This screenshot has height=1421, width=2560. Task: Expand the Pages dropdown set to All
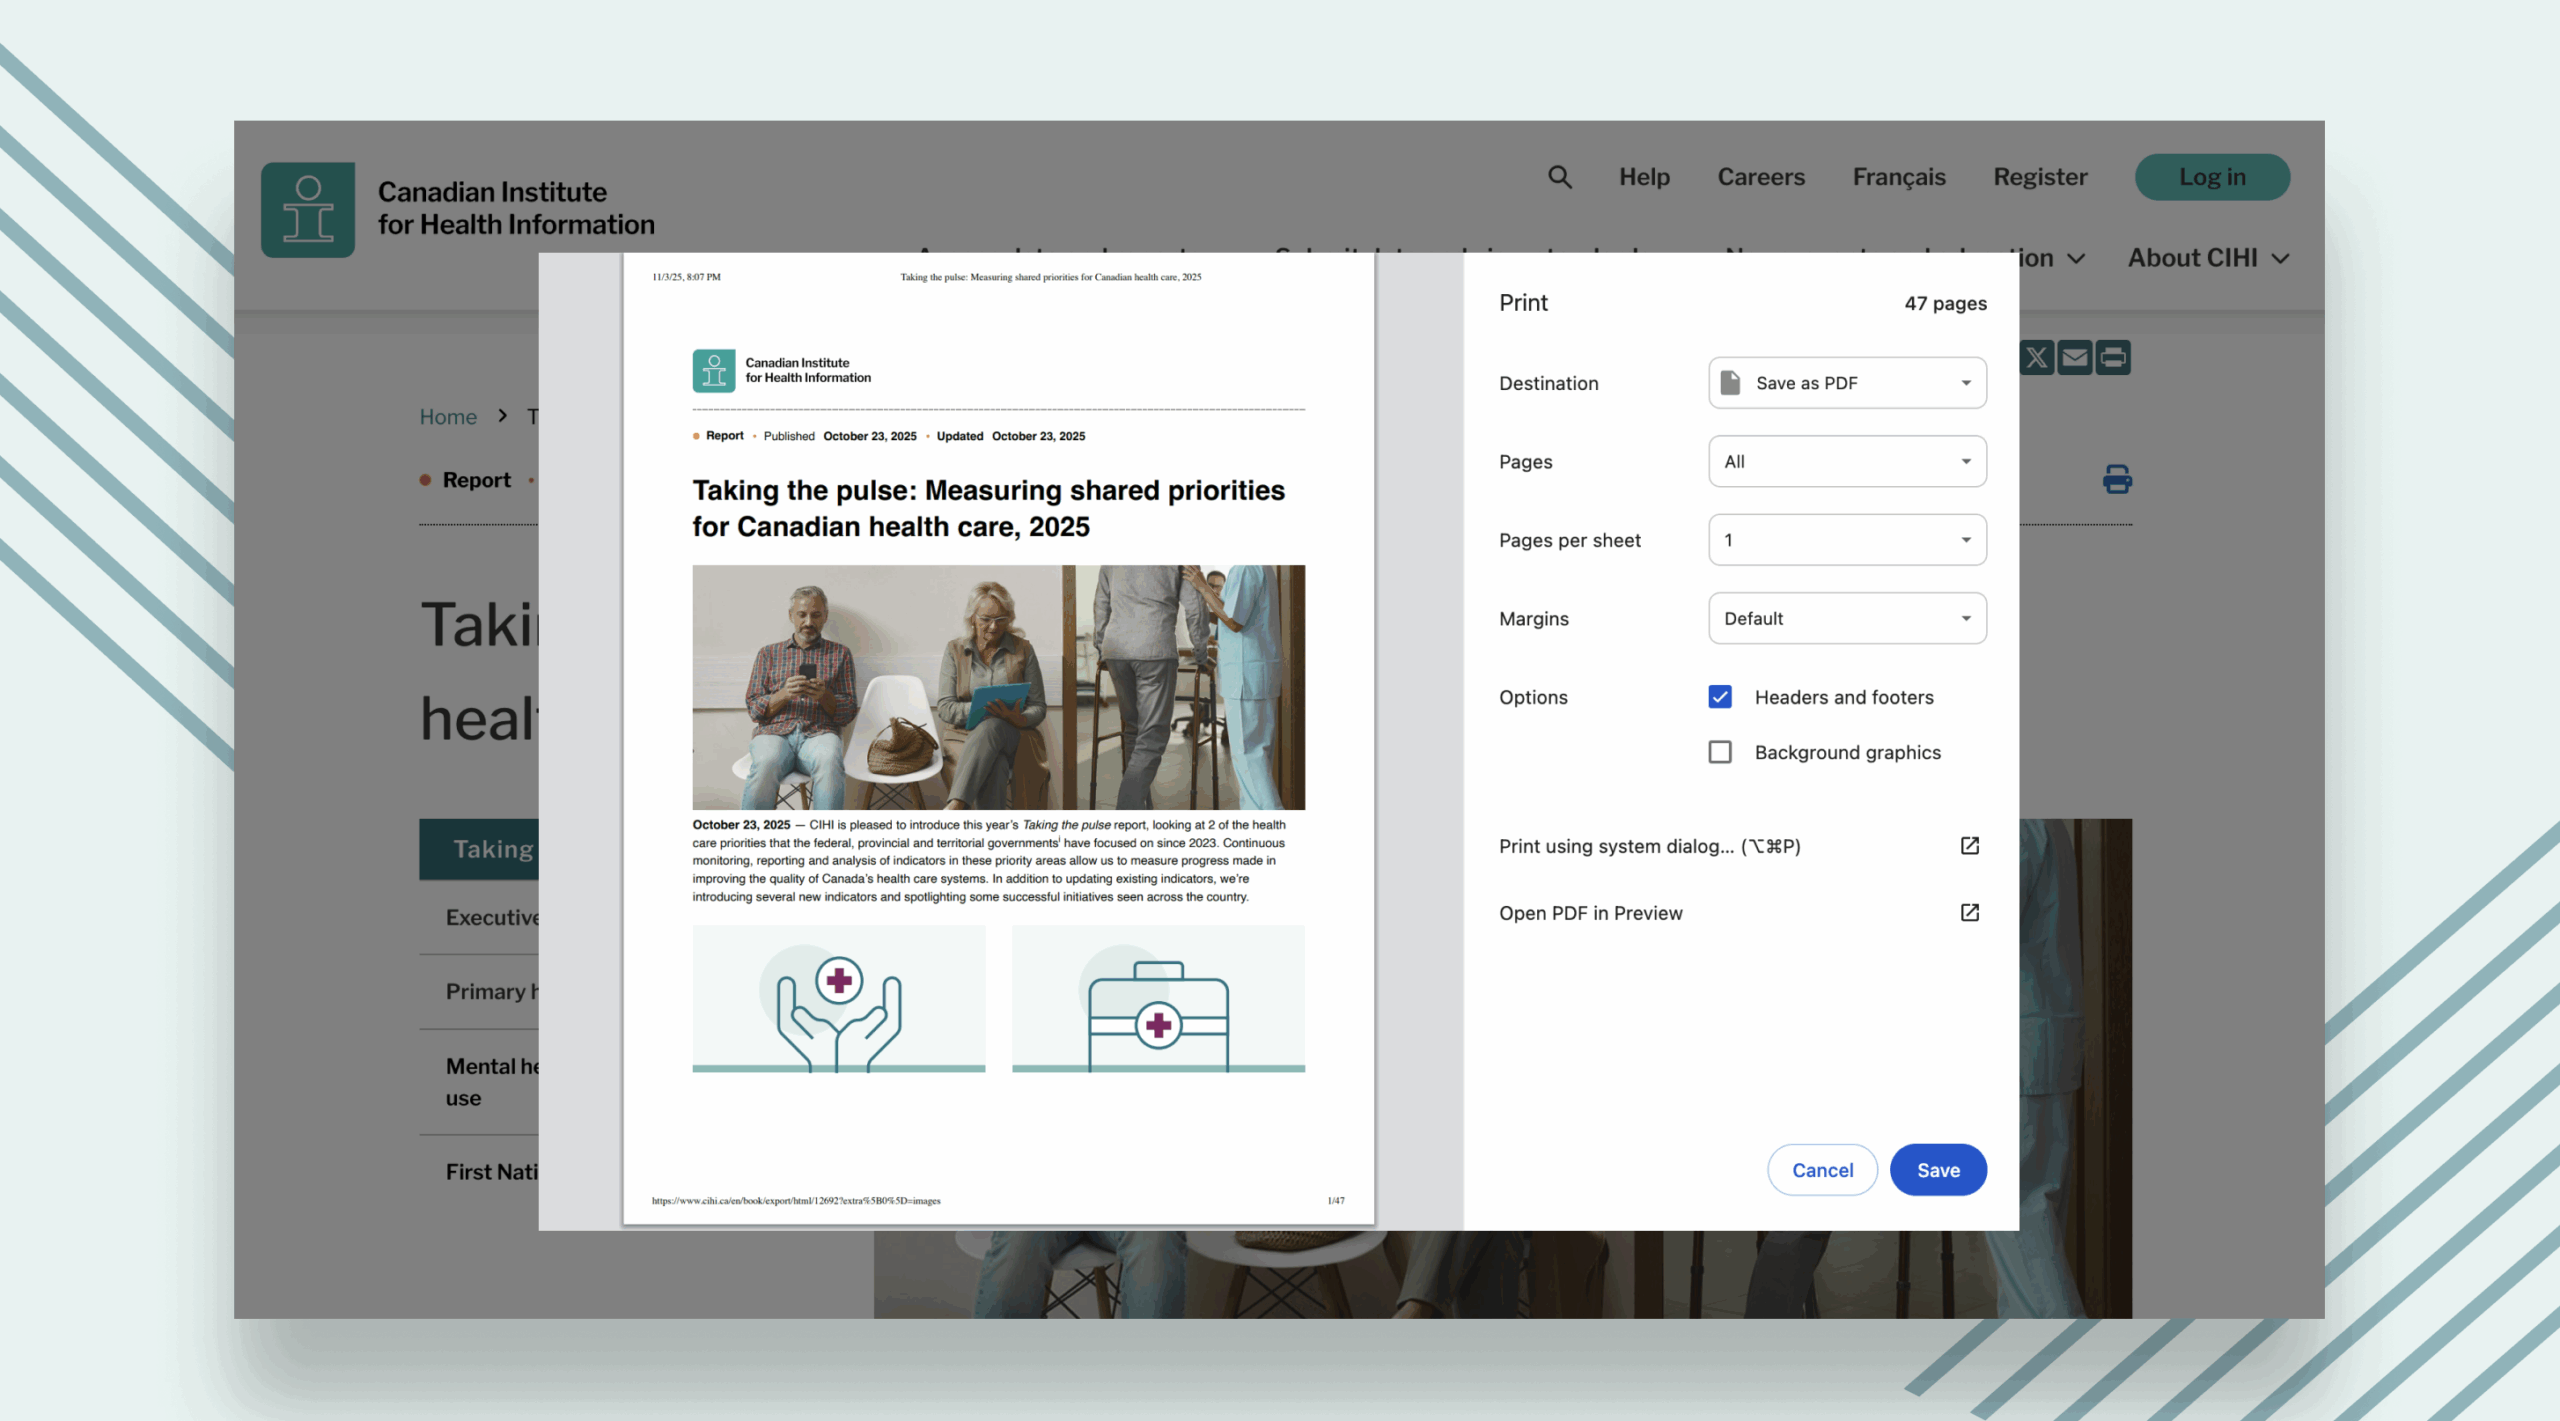(x=1846, y=461)
